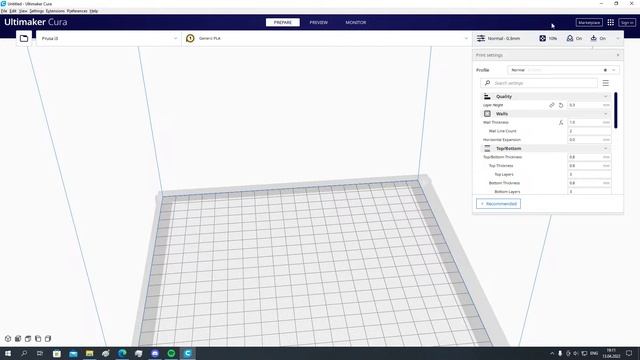Click the Top/Bottom Thickness value field
Viewport: 640px width, 360px height.
[x=589, y=157]
